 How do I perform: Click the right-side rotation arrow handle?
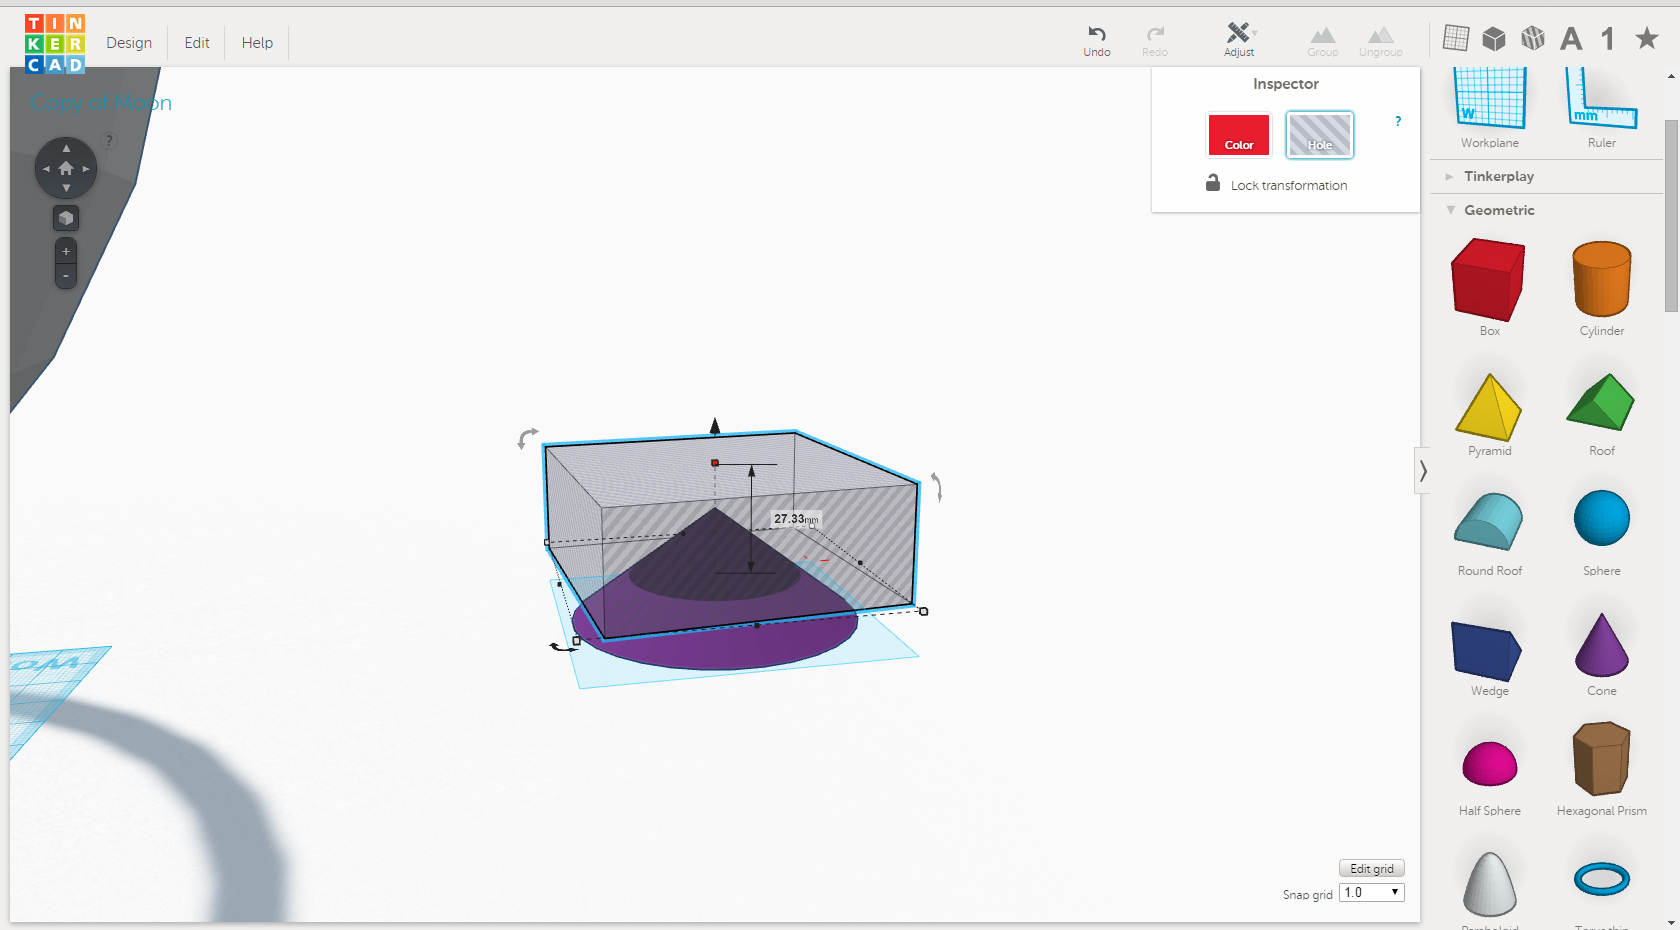point(936,487)
